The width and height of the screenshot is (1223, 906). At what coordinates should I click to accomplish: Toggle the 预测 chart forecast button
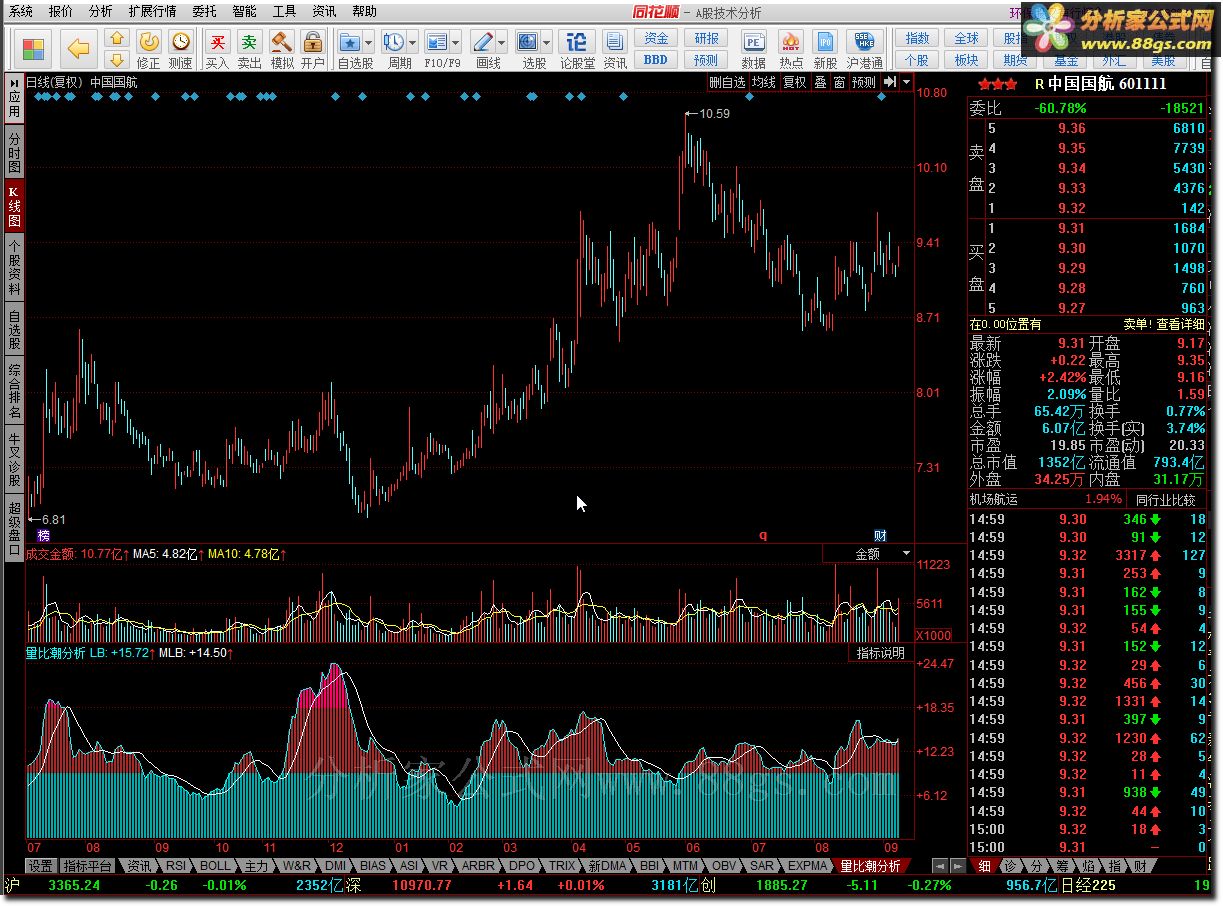[x=864, y=82]
